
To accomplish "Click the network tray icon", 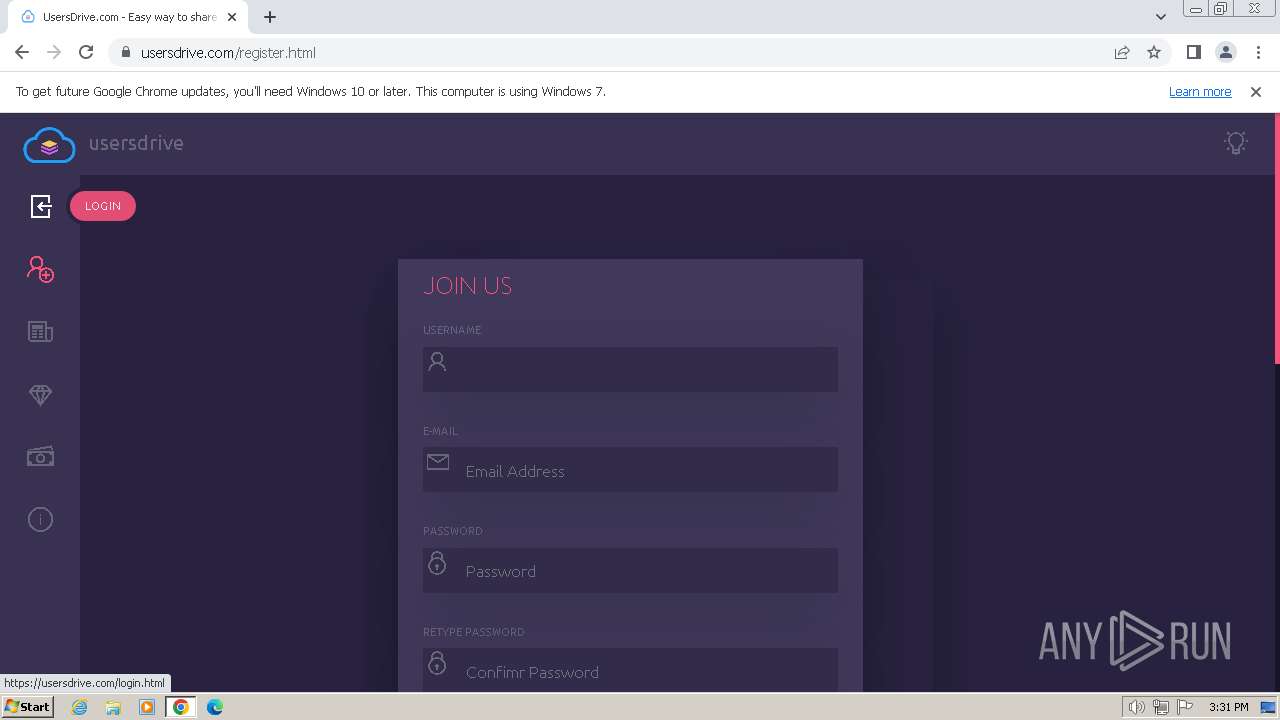I will point(1161,707).
